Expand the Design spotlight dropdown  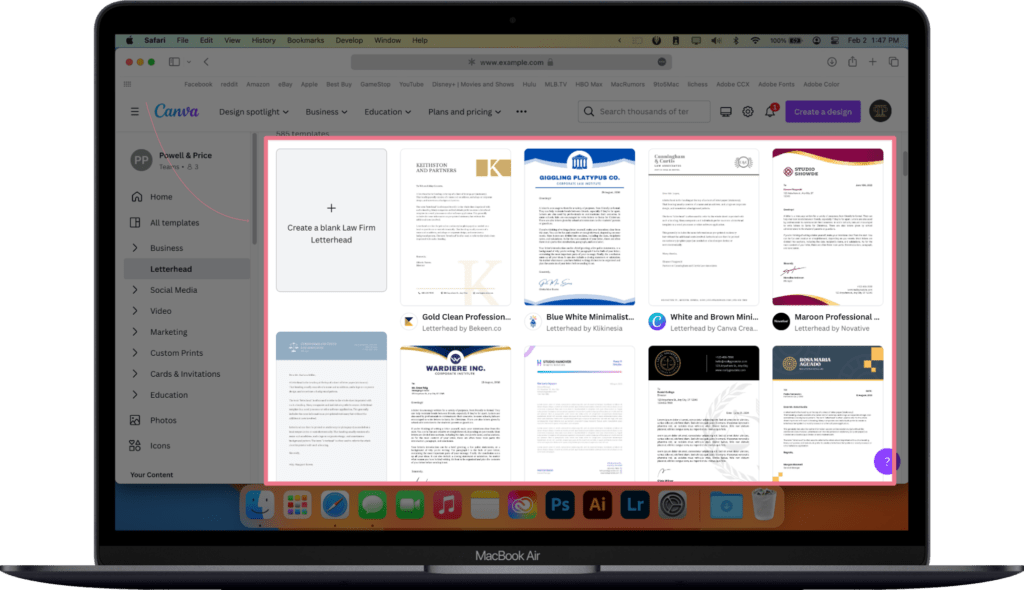pos(253,112)
